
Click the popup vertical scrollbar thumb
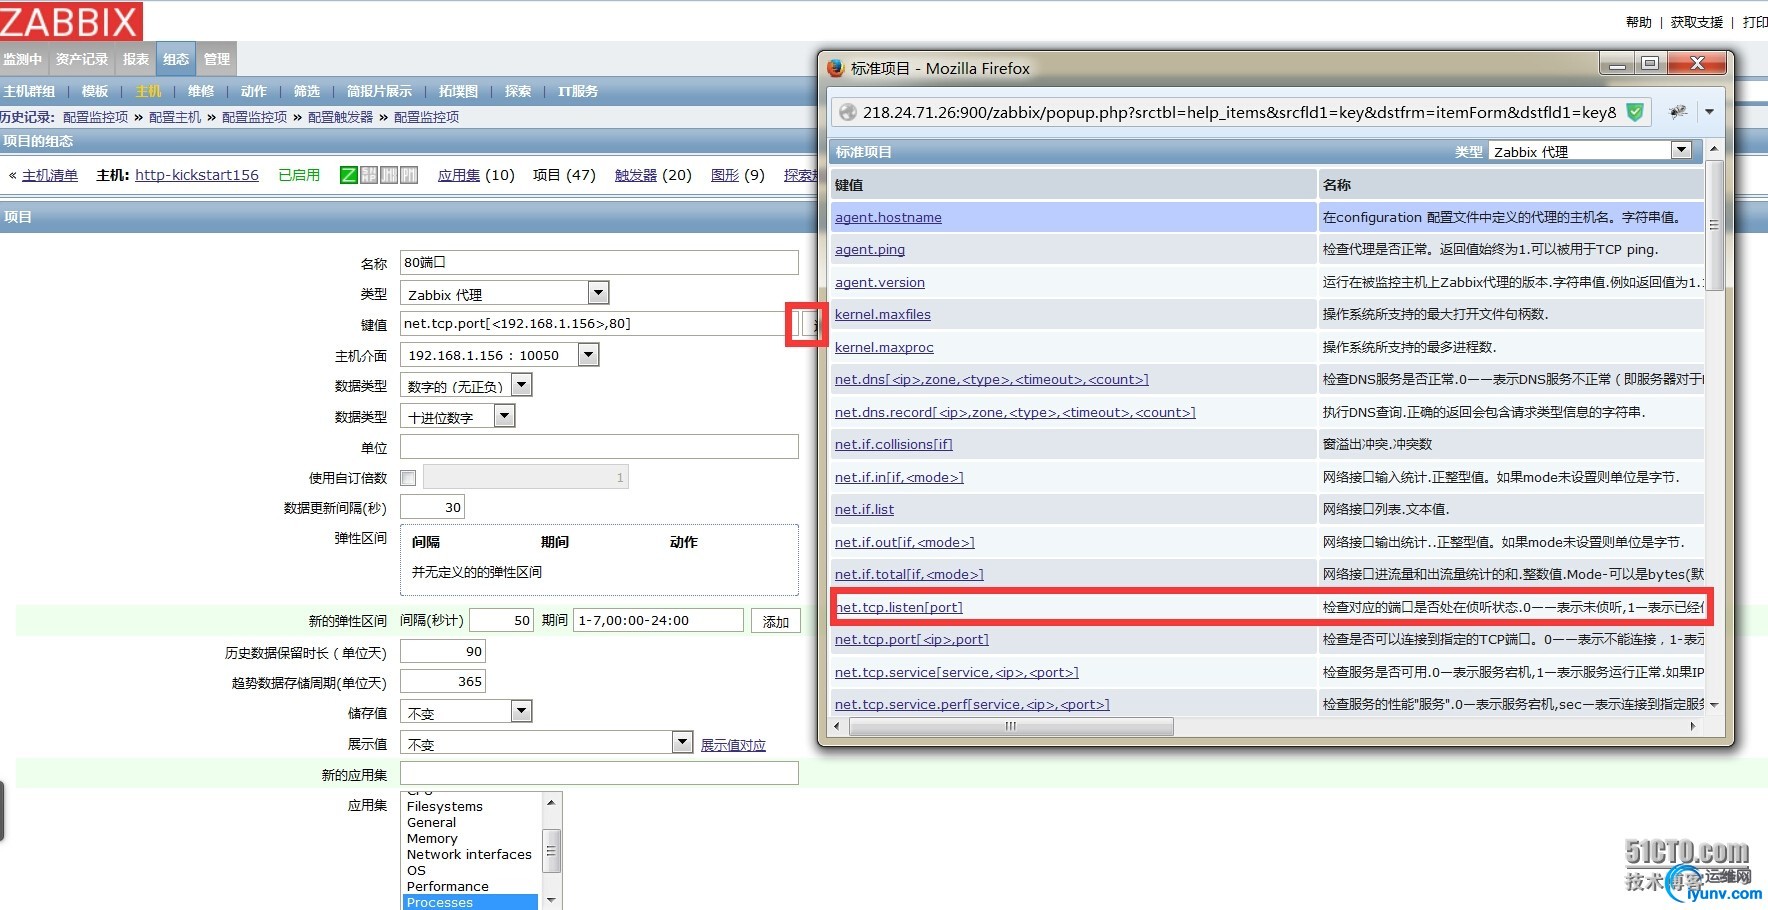[x=1714, y=224]
